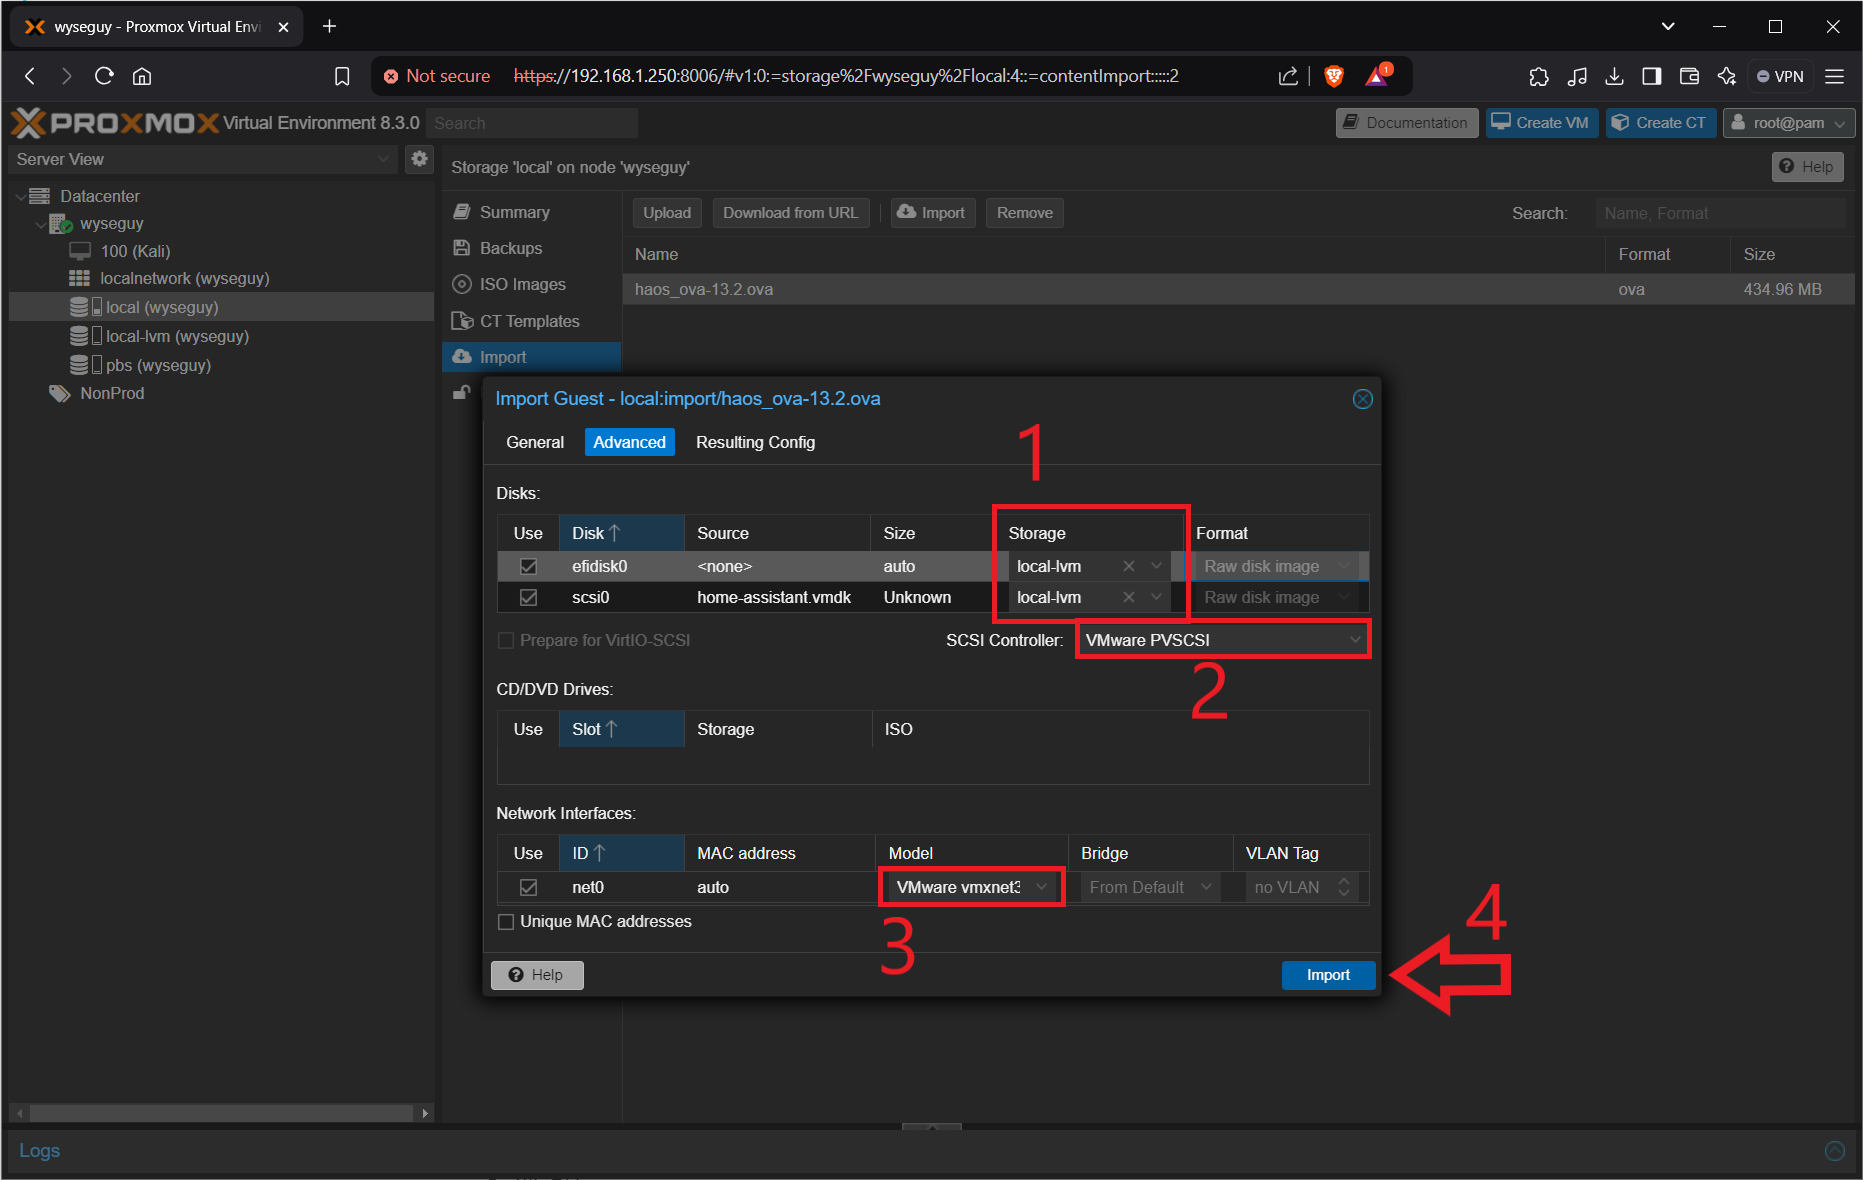Open a new browser tab
Viewport: 1863px width, 1180px height.
coord(329,26)
